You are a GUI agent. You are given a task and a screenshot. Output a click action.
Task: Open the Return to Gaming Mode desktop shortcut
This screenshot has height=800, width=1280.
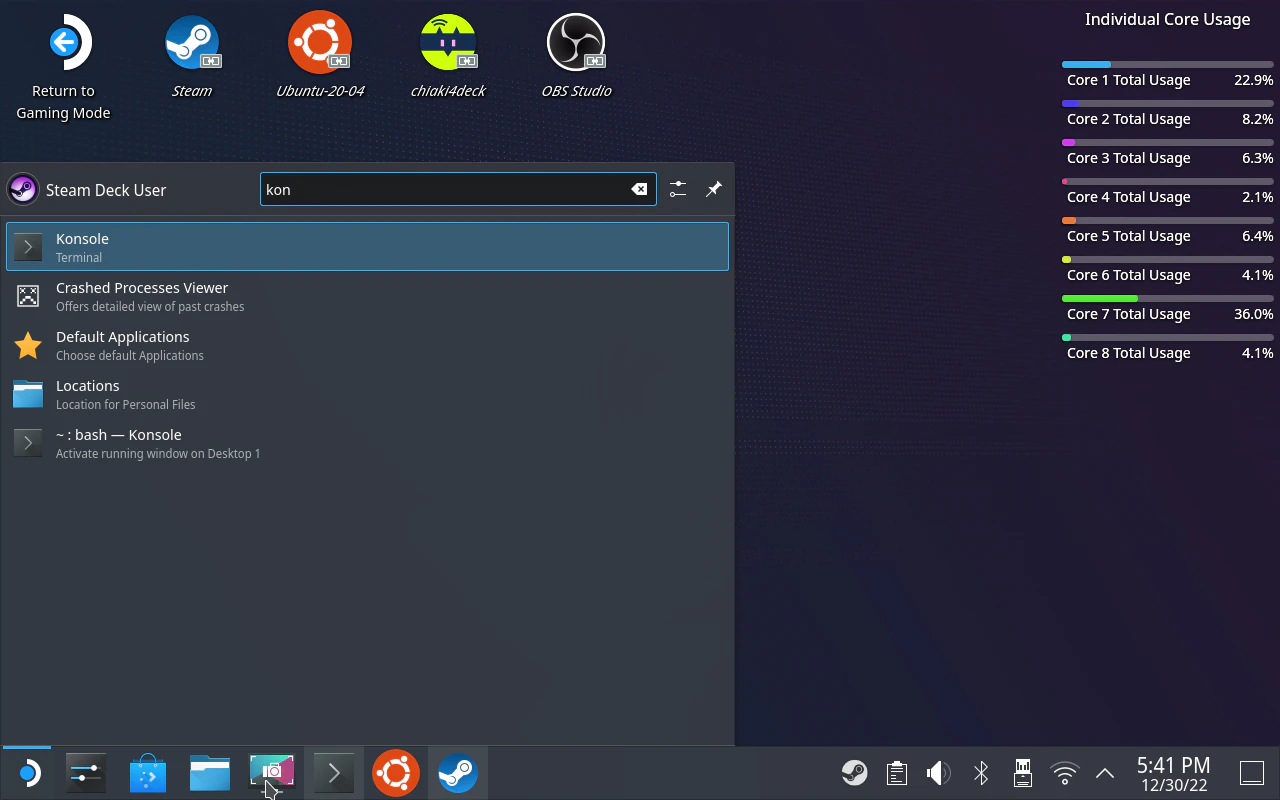[x=63, y=66]
